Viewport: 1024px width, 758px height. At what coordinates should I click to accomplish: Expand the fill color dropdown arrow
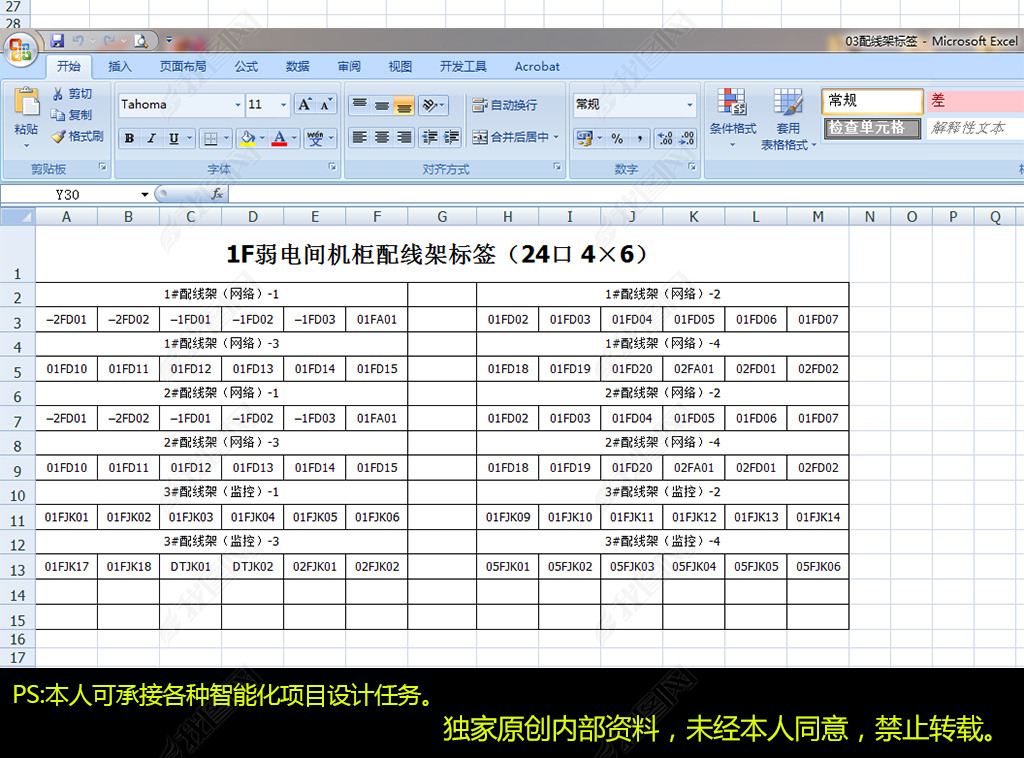point(262,138)
